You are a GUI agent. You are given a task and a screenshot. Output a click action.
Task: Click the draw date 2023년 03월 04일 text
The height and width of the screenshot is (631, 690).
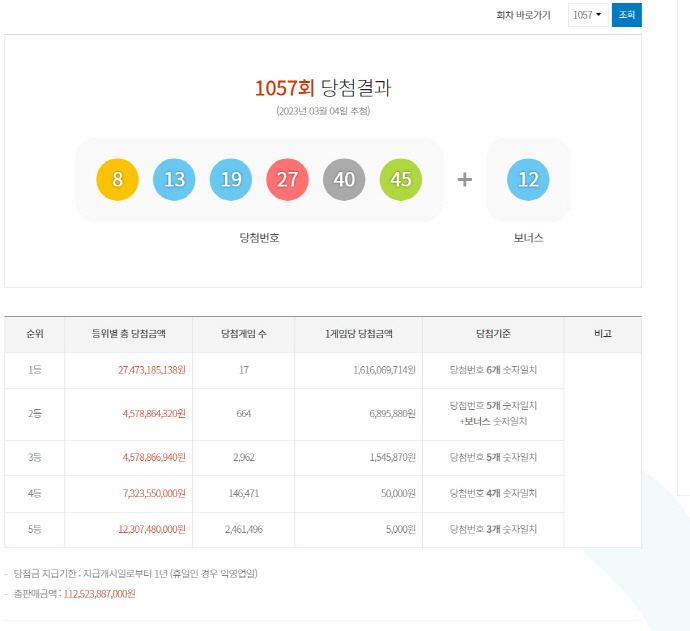pyautogui.click(x=323, y=111)
